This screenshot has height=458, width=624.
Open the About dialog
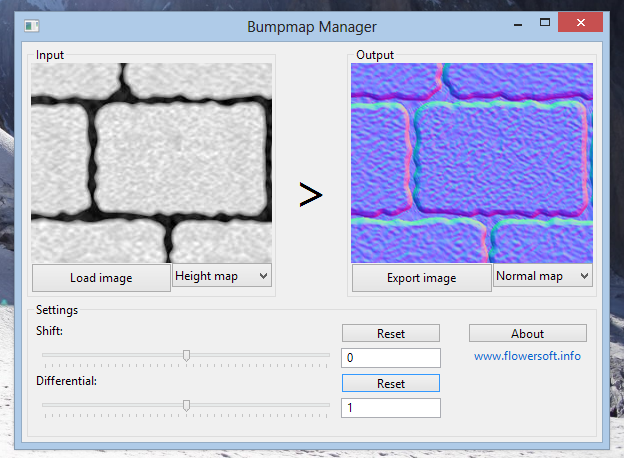click(x=528, y=333)
